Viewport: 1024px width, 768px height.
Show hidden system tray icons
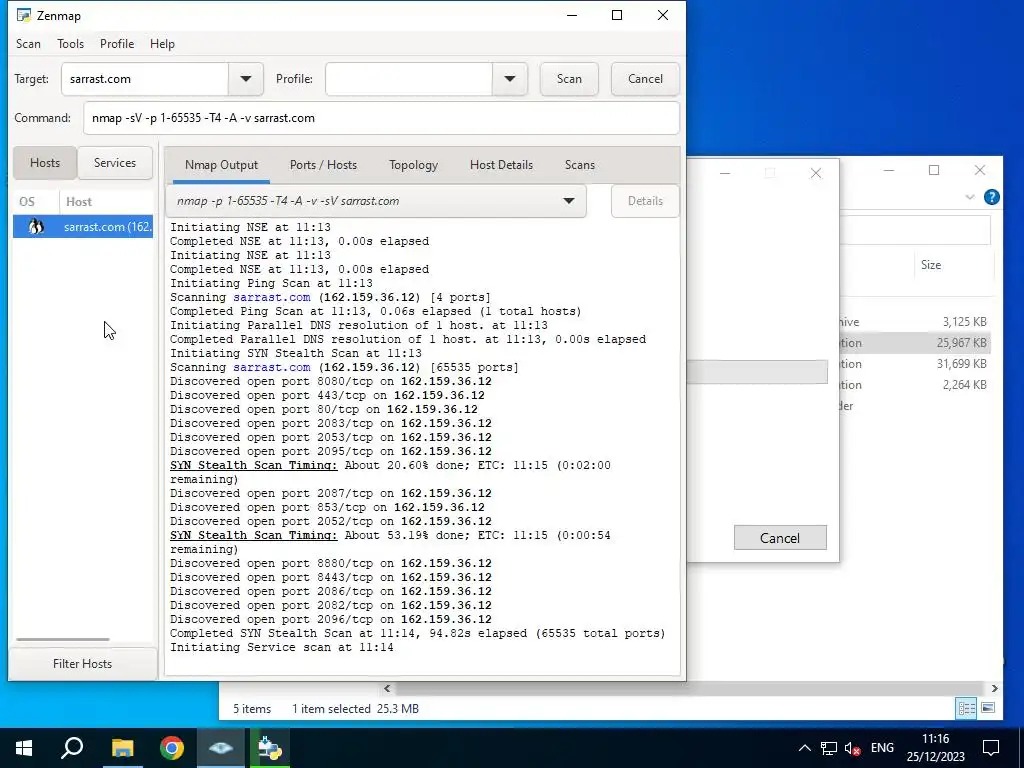point(805,748)
